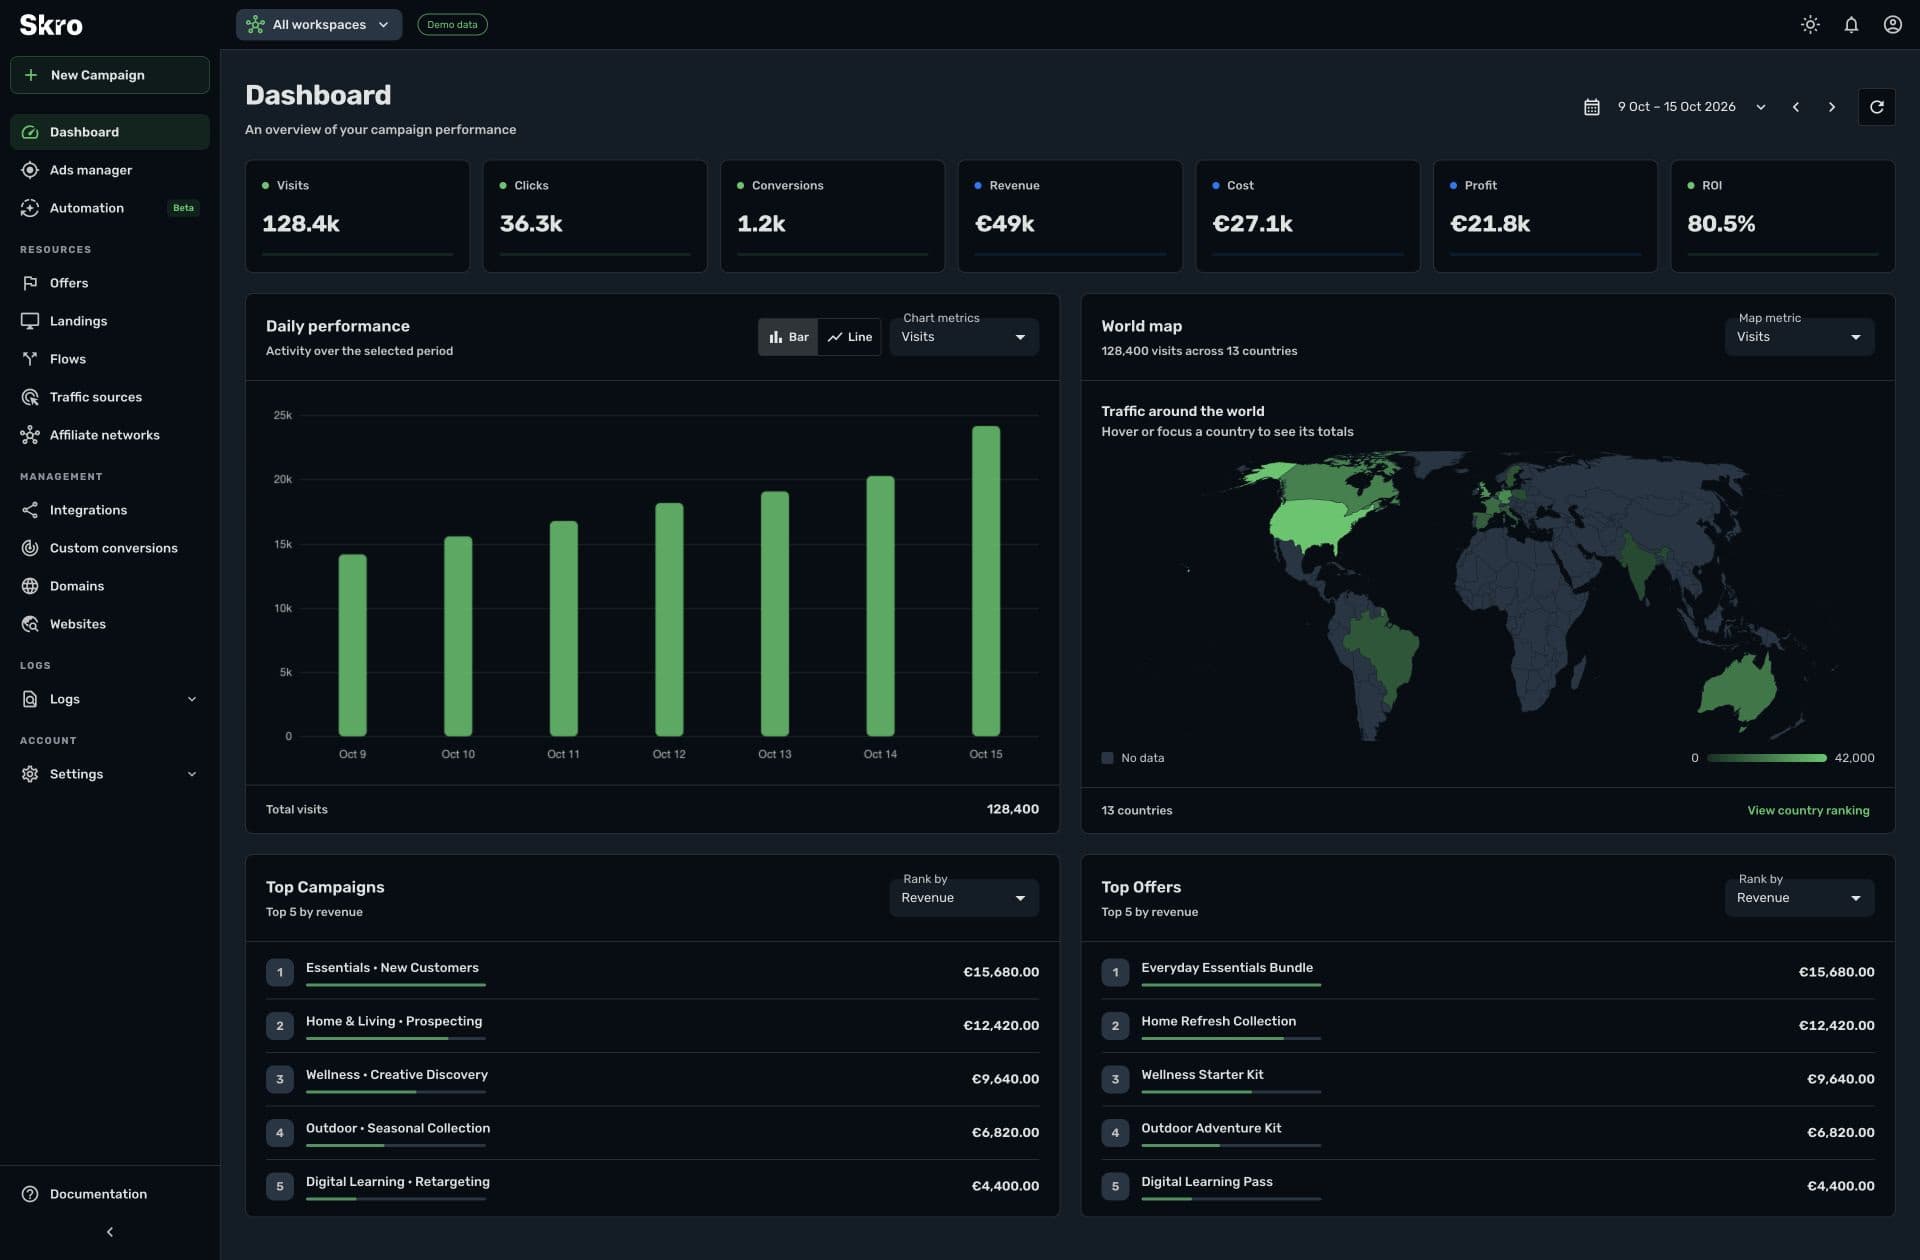1920x1260 pixels.
Task: Click the New Campaign button
Action: pyautogui.click(x=110, y=75)
